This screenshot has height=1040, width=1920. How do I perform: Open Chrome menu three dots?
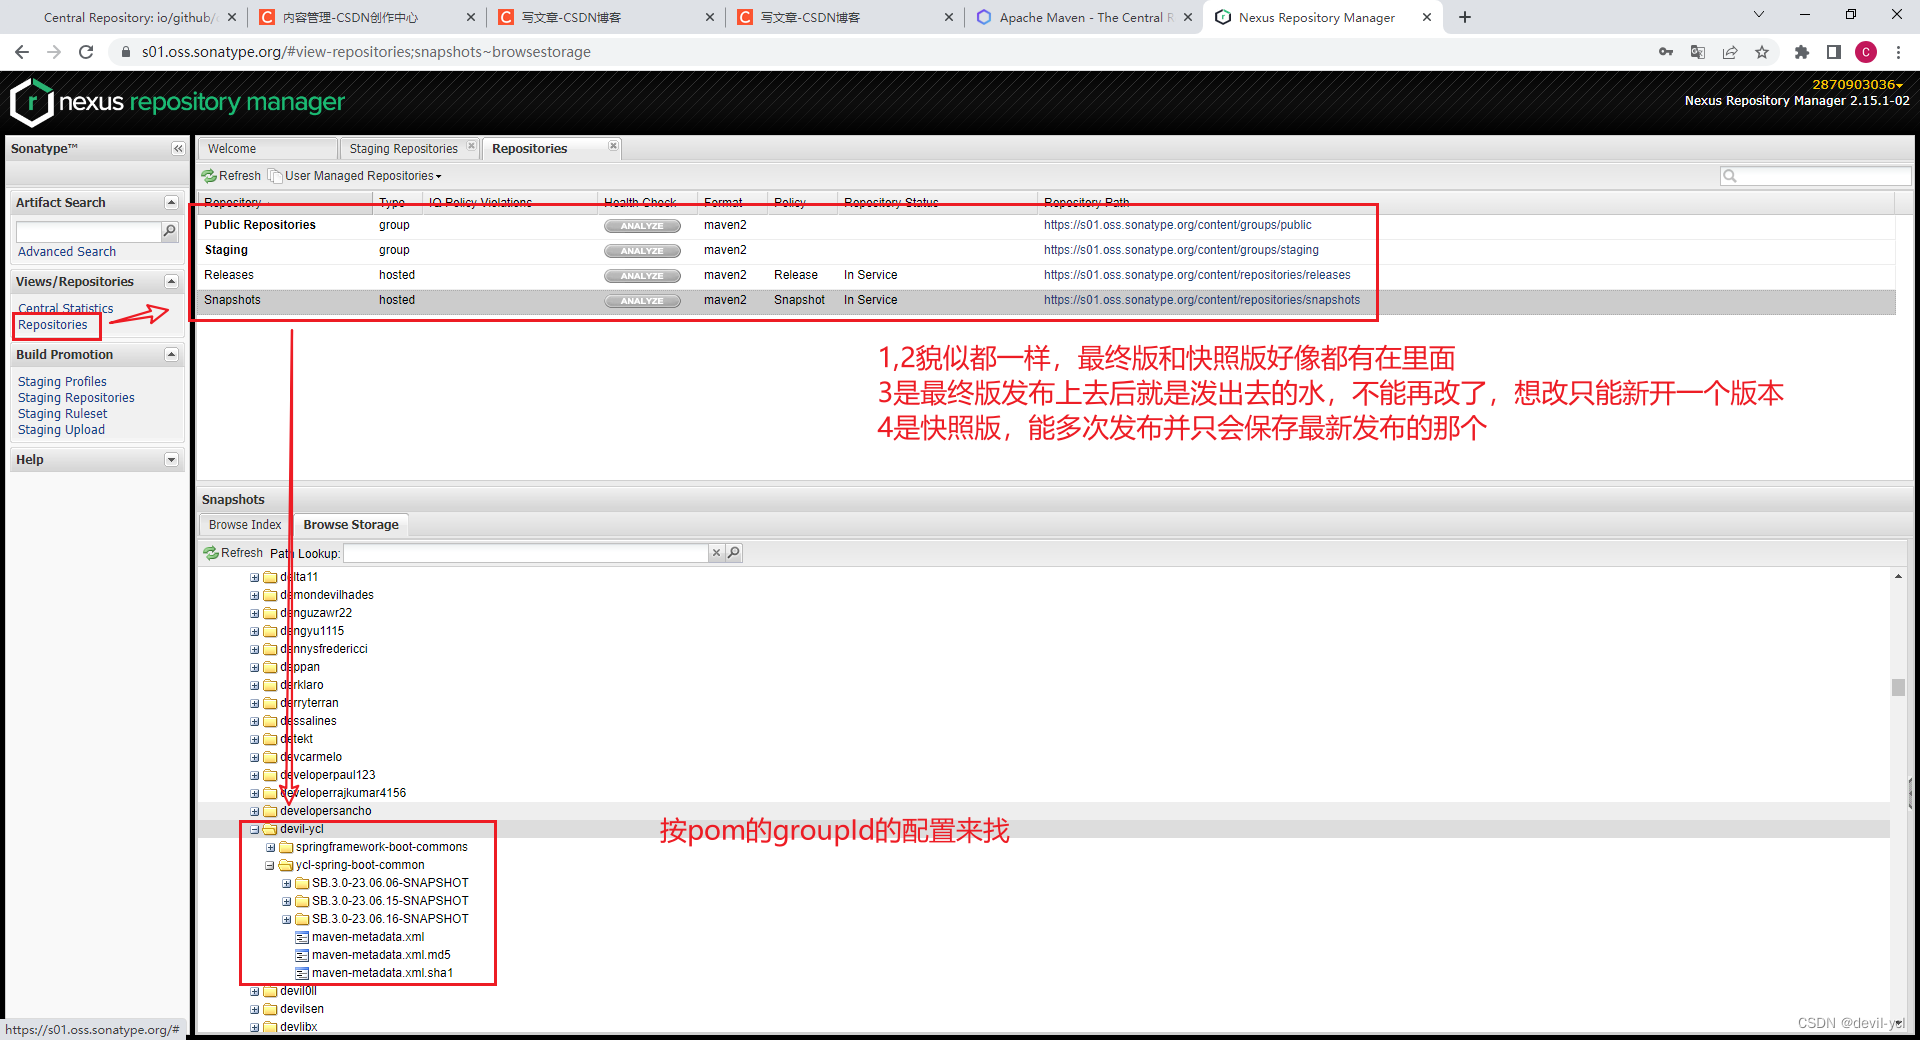coord(1898,52)
